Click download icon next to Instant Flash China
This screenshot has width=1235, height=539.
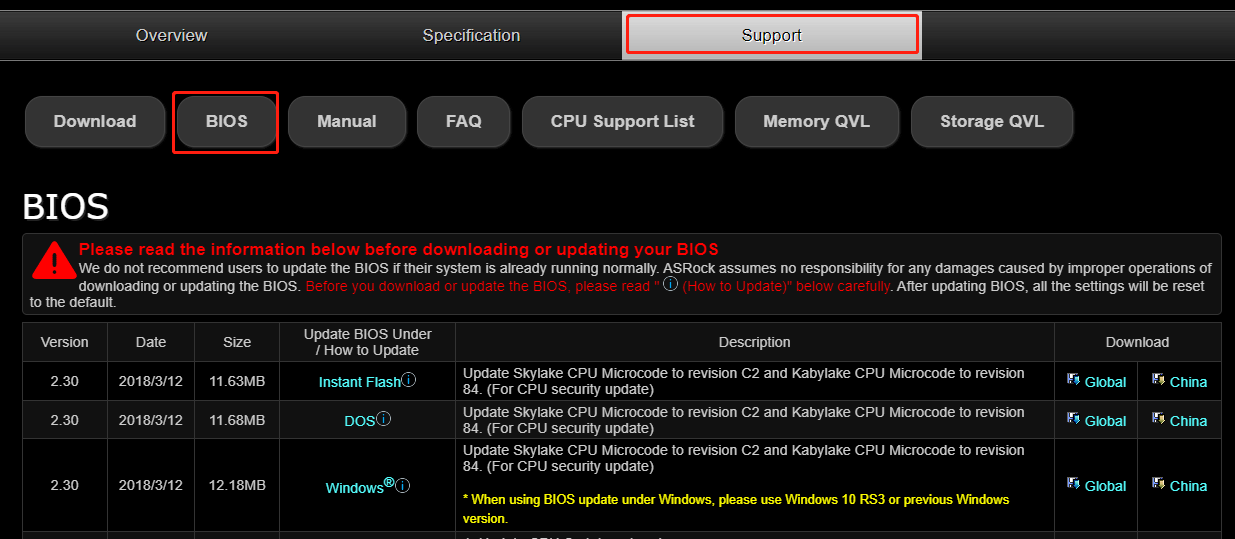coord(1159,380)
